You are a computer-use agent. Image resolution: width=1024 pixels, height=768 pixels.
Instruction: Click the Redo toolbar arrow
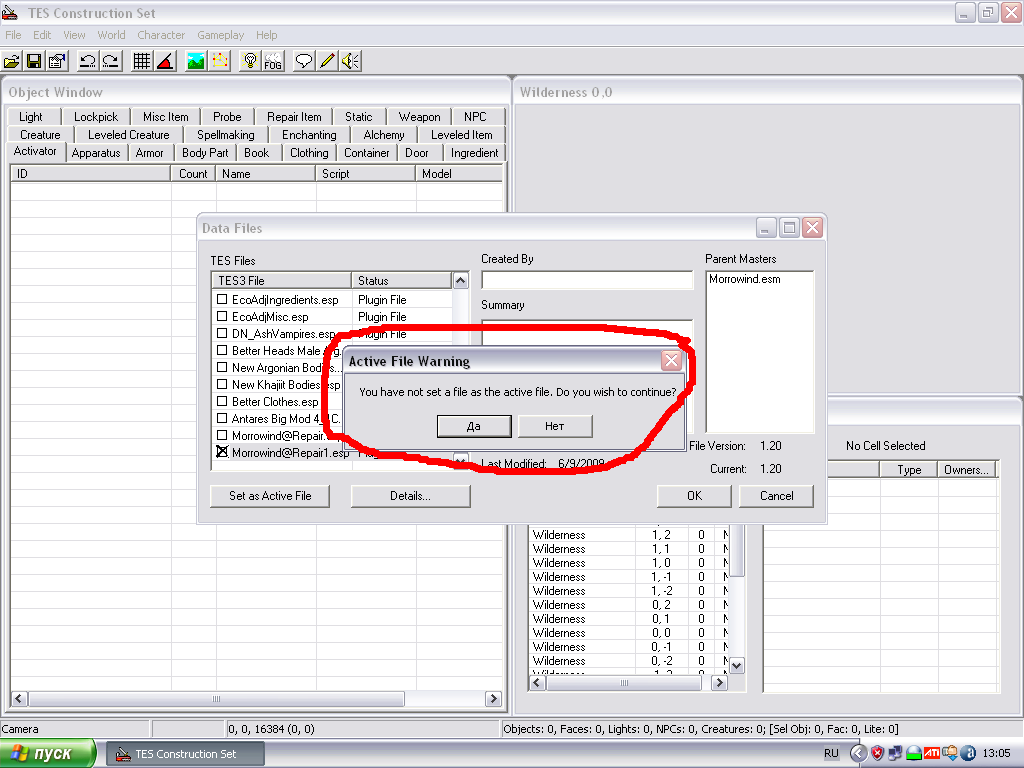(x=111, y=61)
